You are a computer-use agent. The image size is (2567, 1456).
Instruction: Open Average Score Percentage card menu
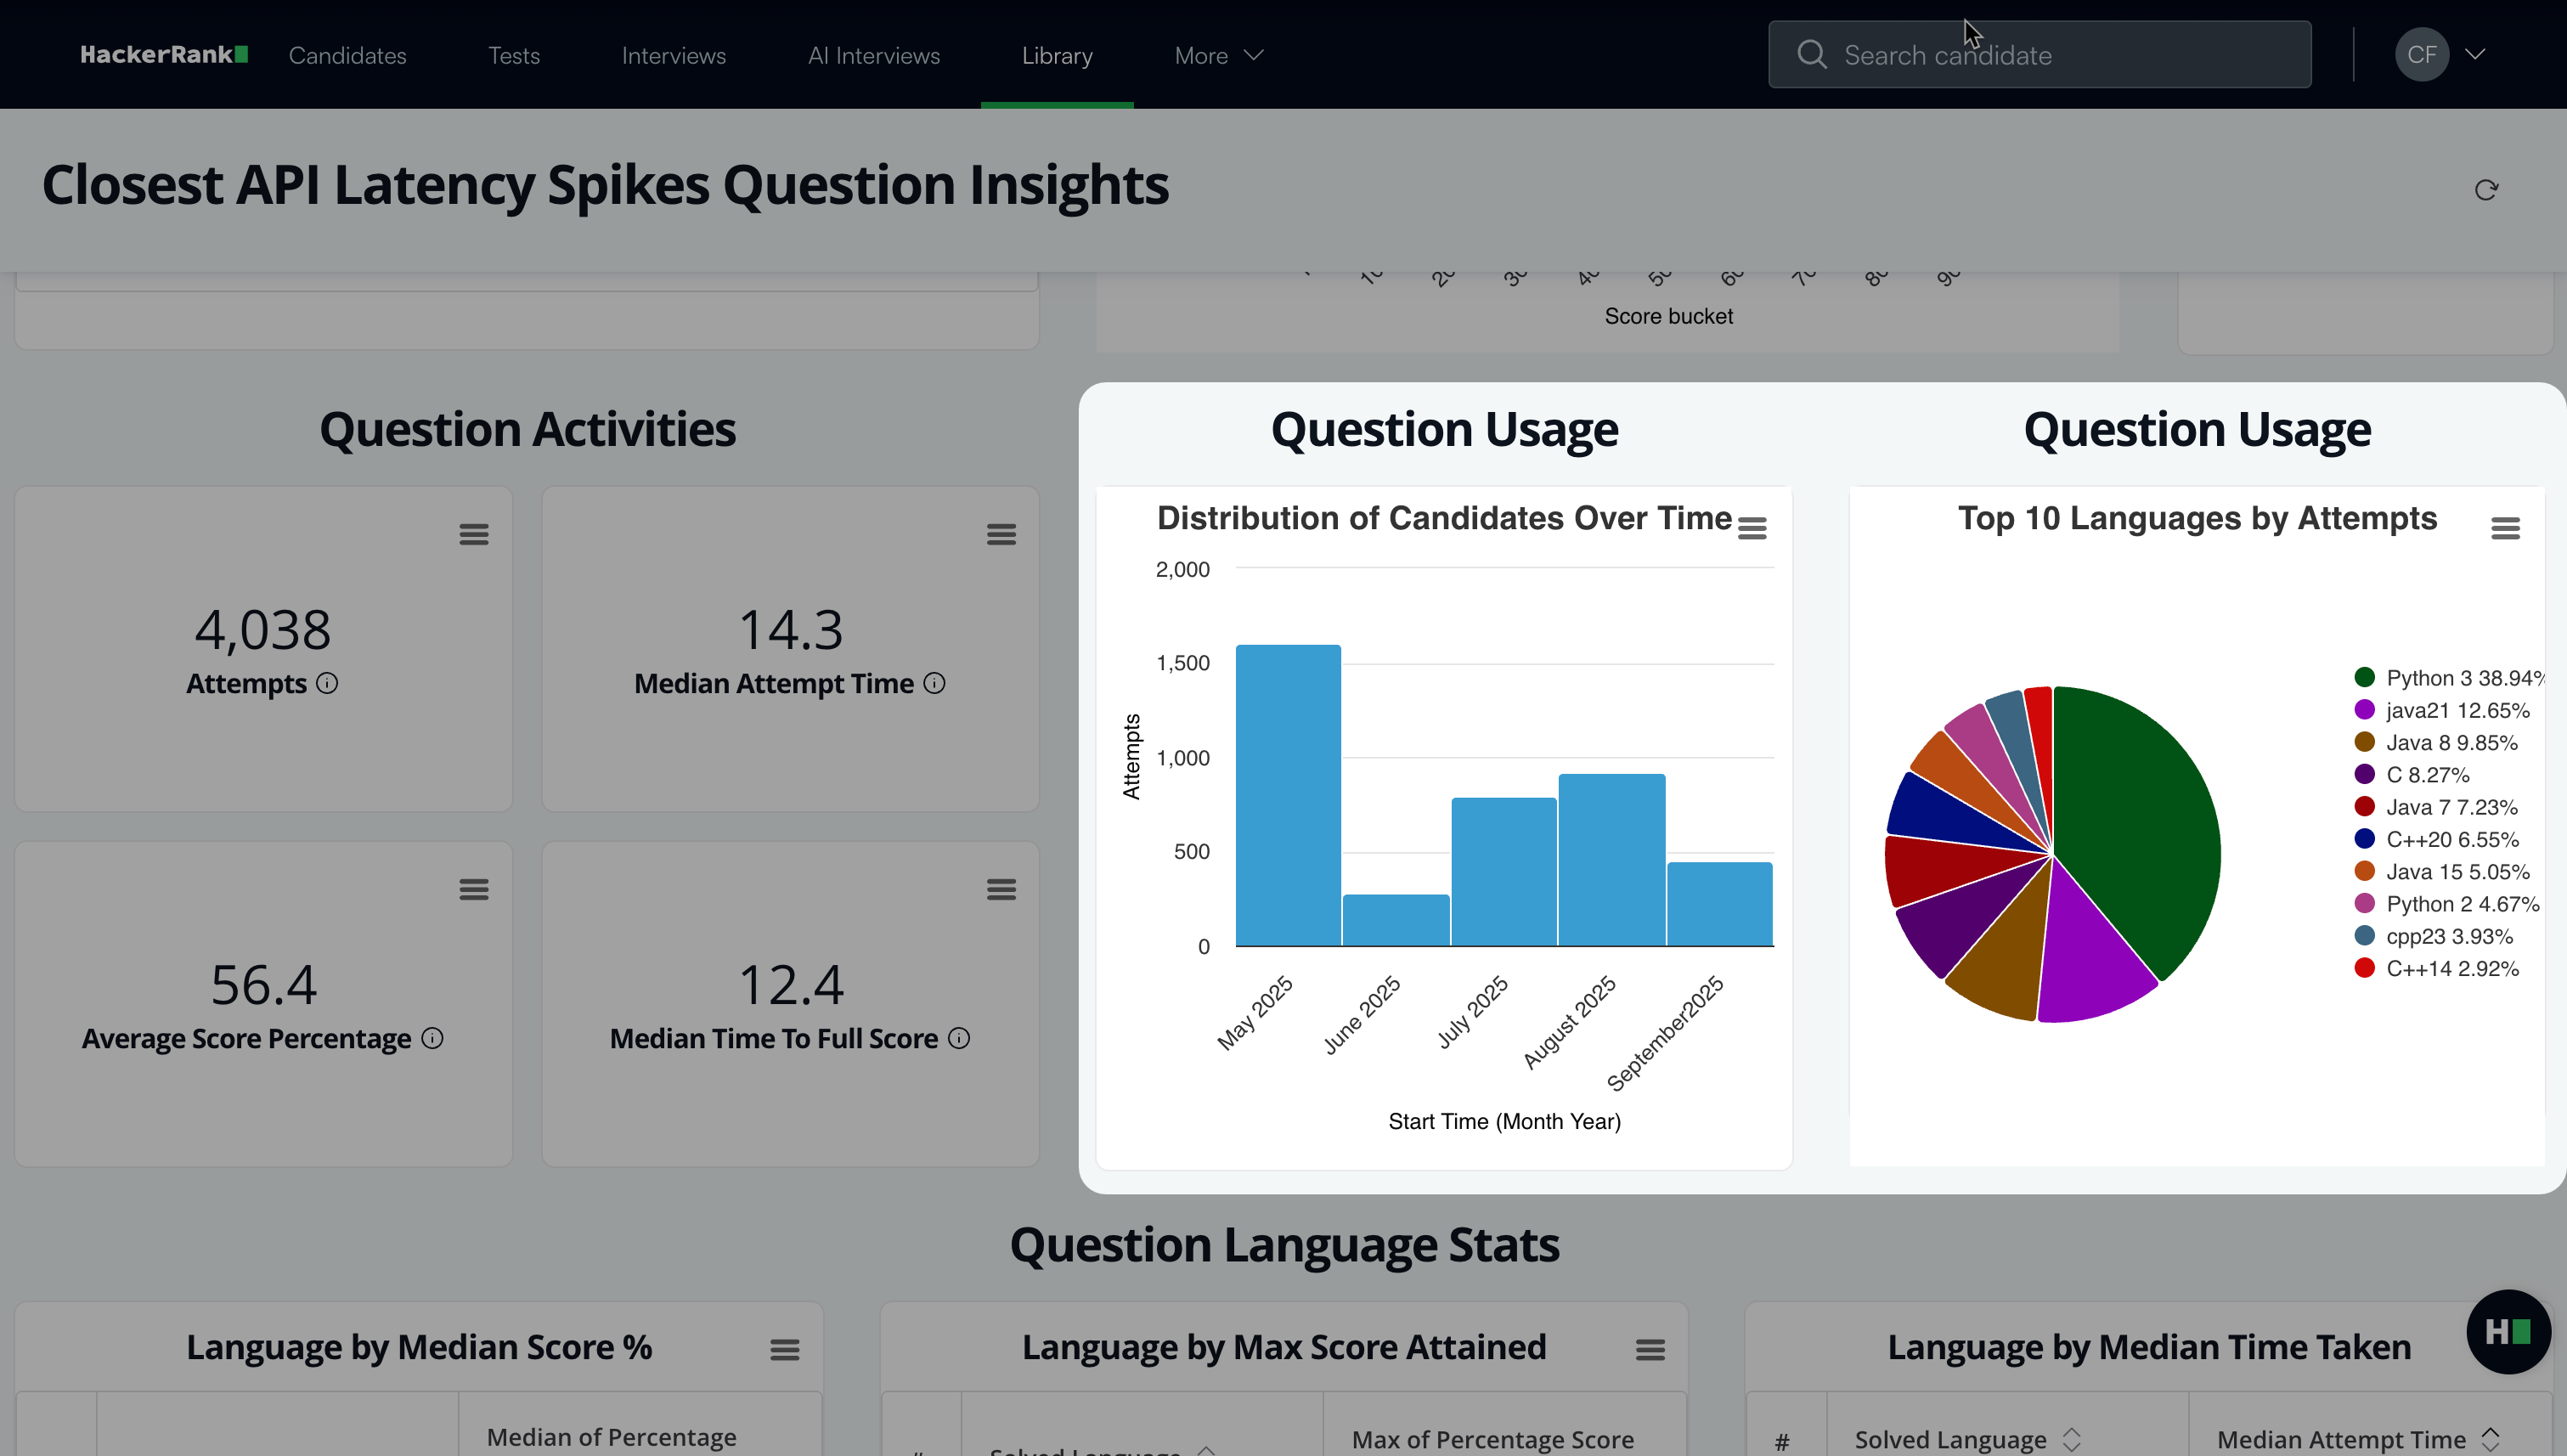474,889
